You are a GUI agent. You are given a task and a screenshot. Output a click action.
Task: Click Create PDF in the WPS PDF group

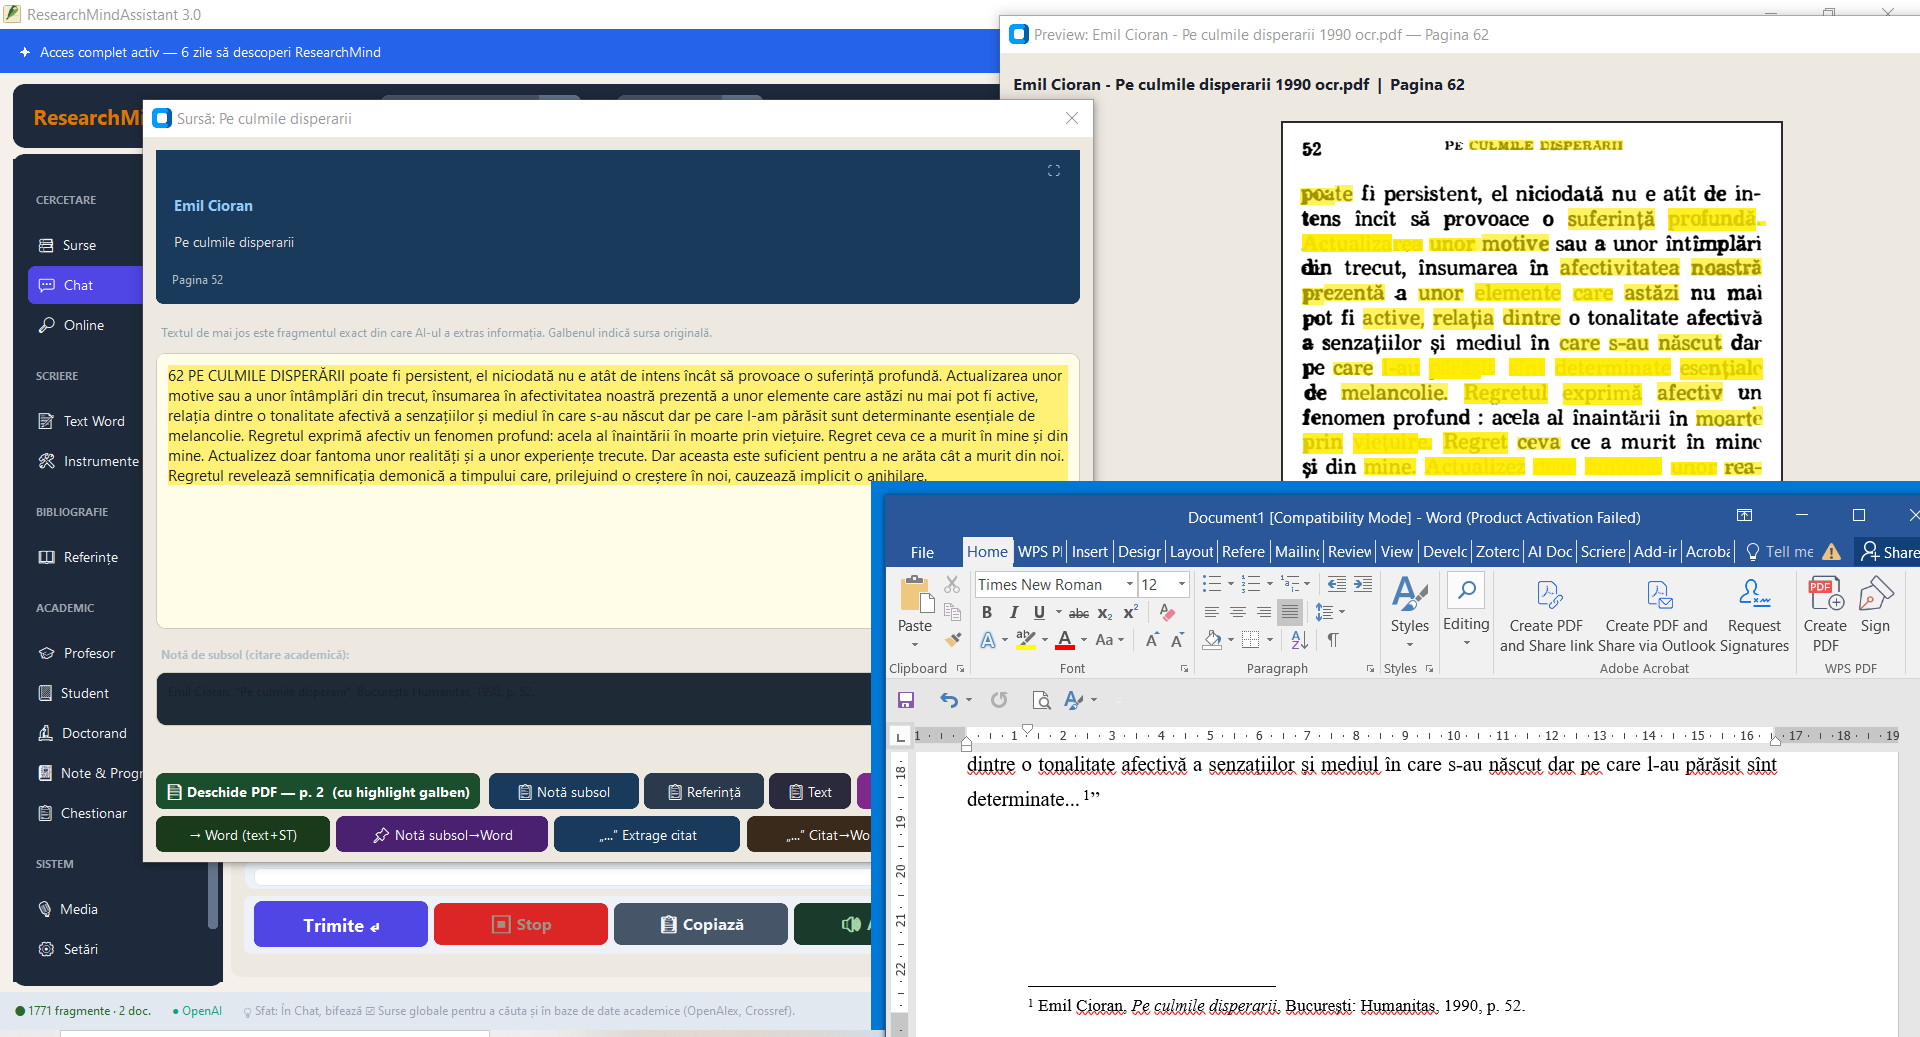(1825, 616)
